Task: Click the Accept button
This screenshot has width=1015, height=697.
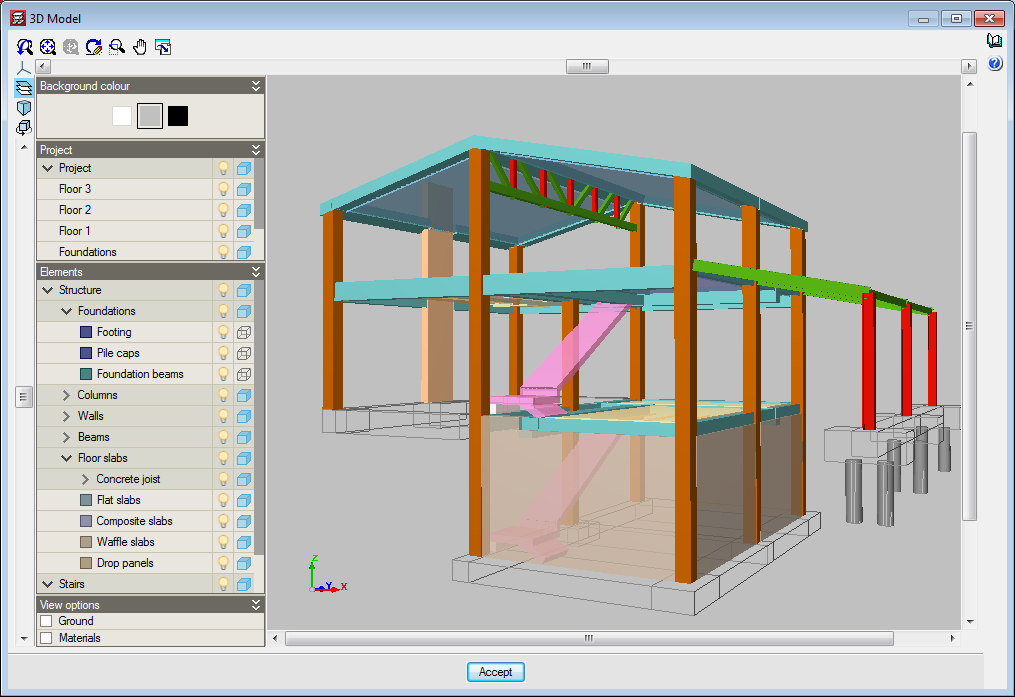Action: (495, 672)
